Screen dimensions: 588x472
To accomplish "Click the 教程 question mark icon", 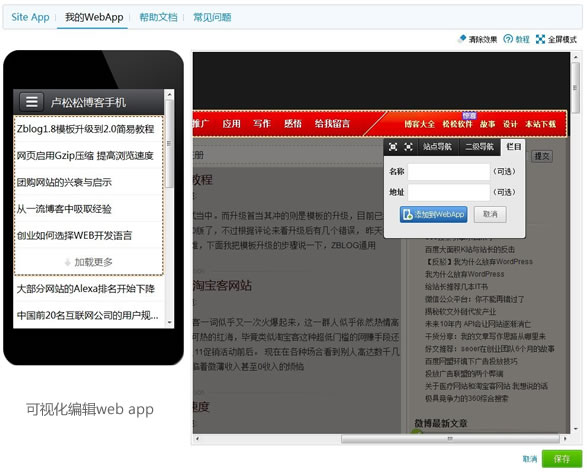I will point(508,39).
